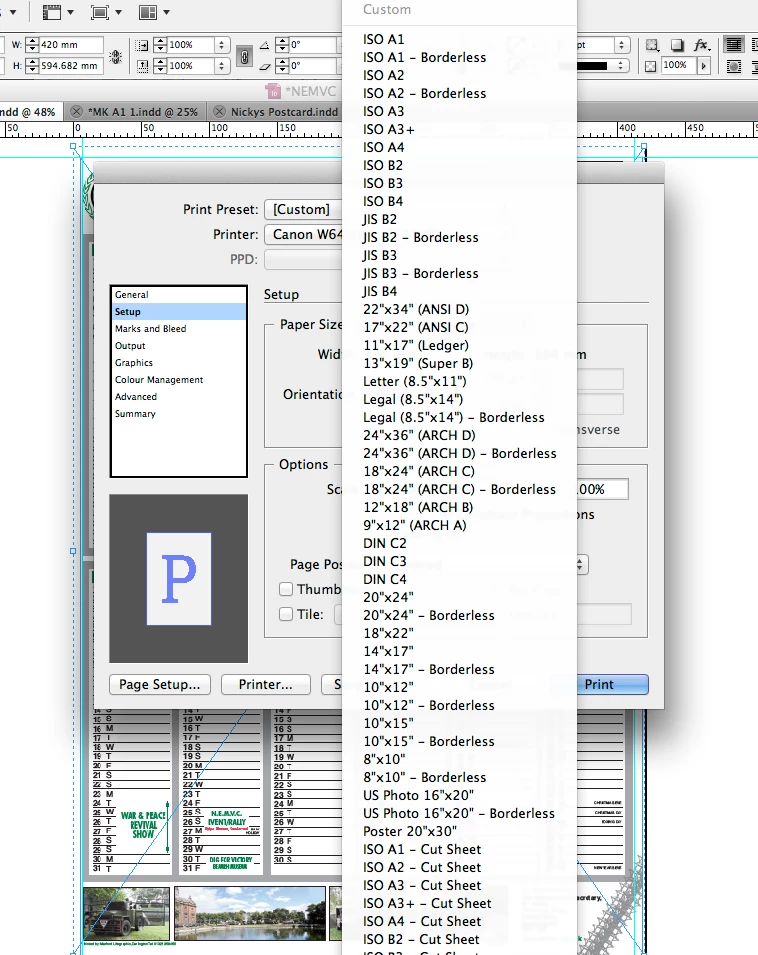Click the H field showing 594.682 mm
Image resolution: width=758 pixels, height=955 pixels.
point(71,66)
